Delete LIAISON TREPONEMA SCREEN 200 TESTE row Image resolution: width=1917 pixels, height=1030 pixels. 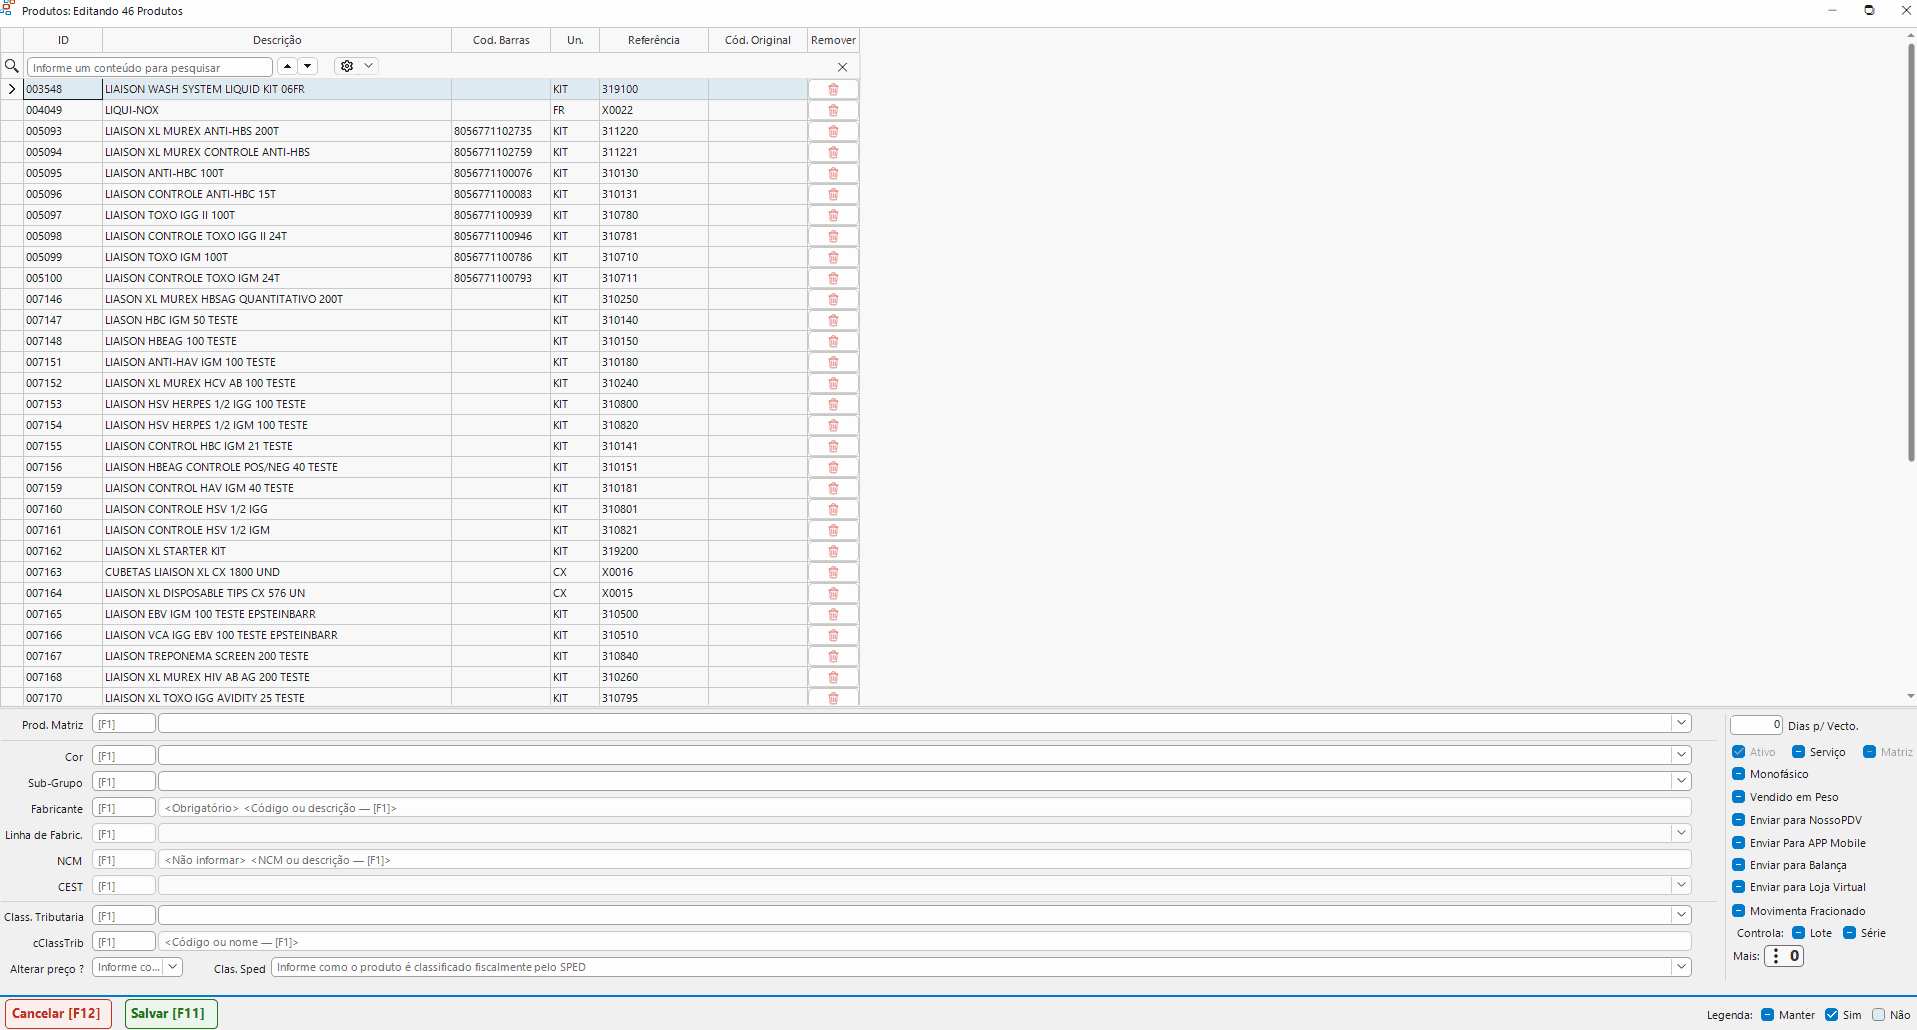(833, 656)
